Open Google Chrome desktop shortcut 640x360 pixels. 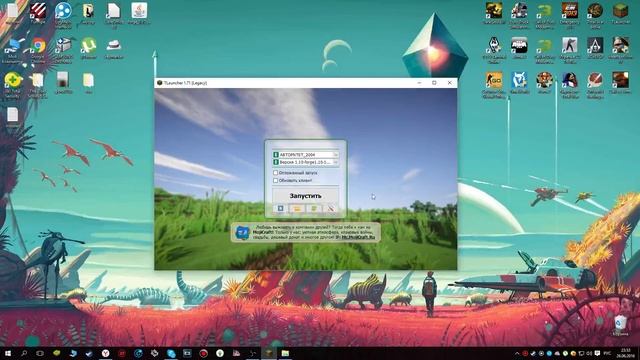[x=38, y=46]
